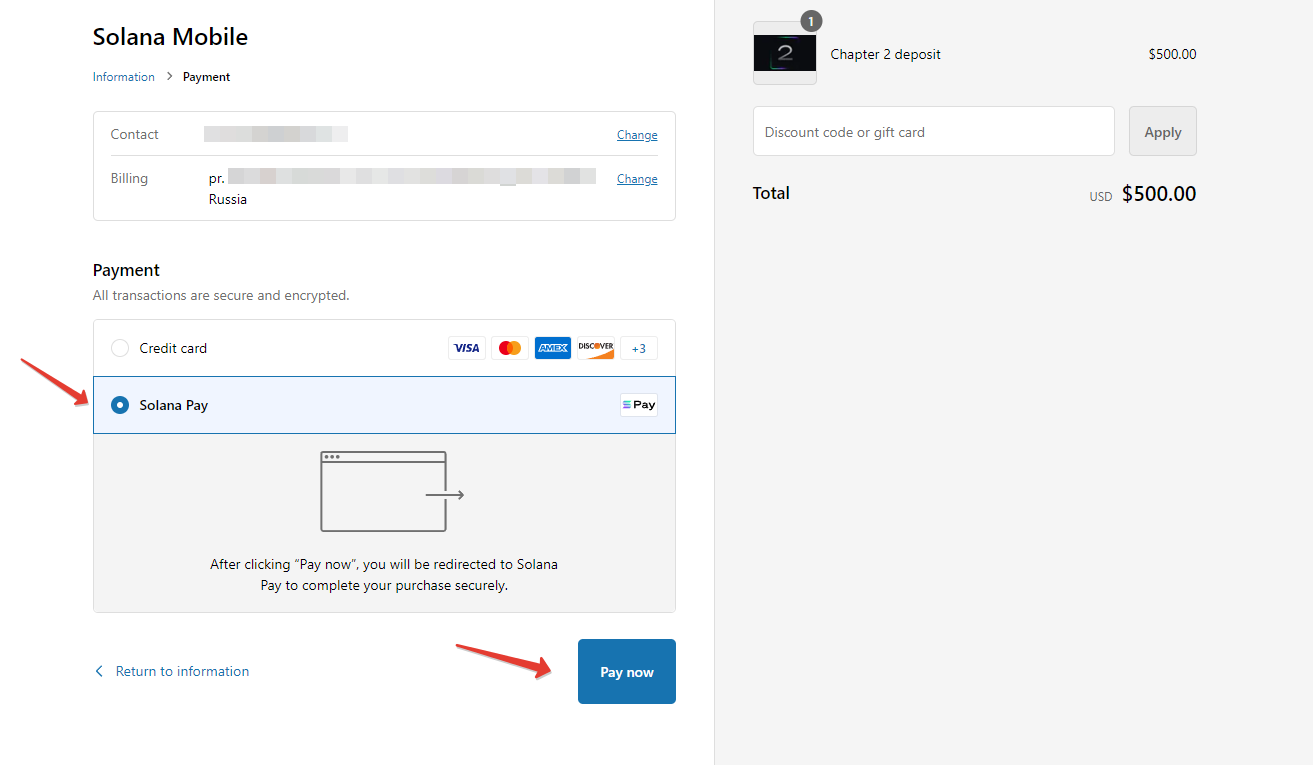Change the Billing address
Image resolution: width=1313 pixels, height=765 pixels.
[x=637, y=179]
